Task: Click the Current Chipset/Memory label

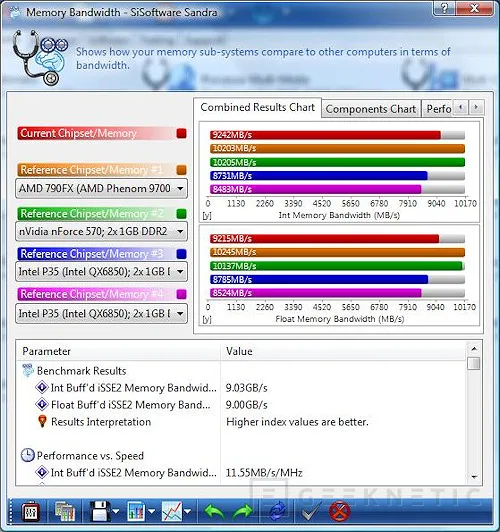Action: 78,133
